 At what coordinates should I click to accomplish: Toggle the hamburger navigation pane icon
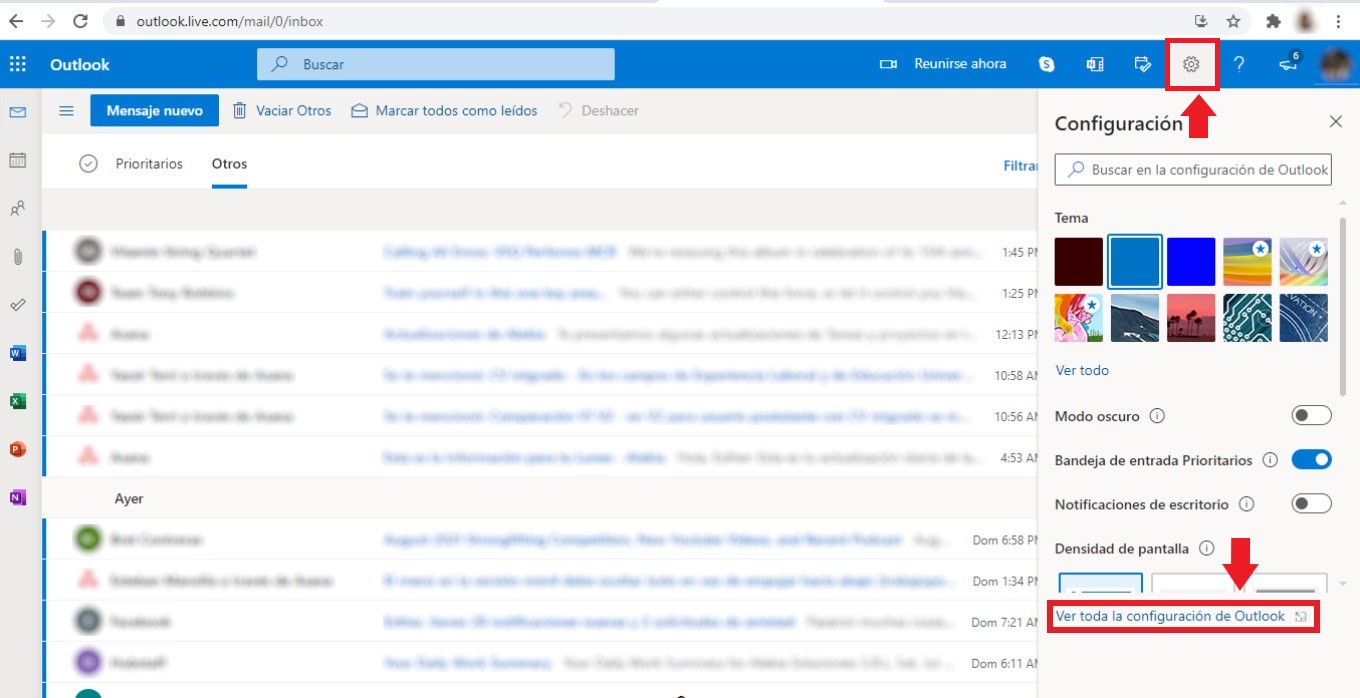click(66, 111)
